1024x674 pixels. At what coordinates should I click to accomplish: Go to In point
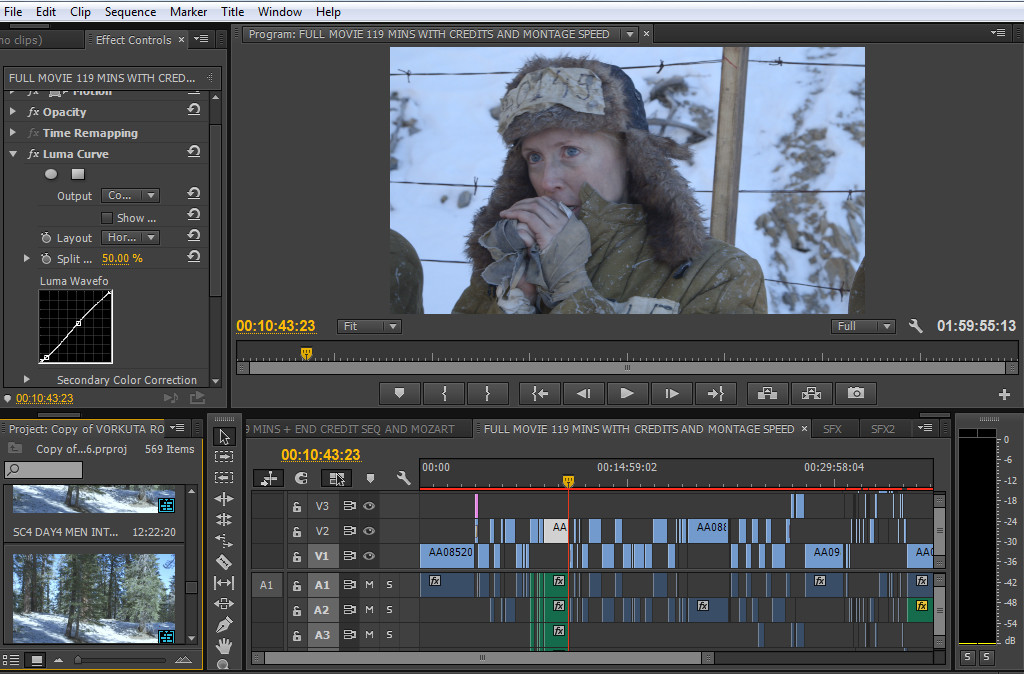(539, 393)
